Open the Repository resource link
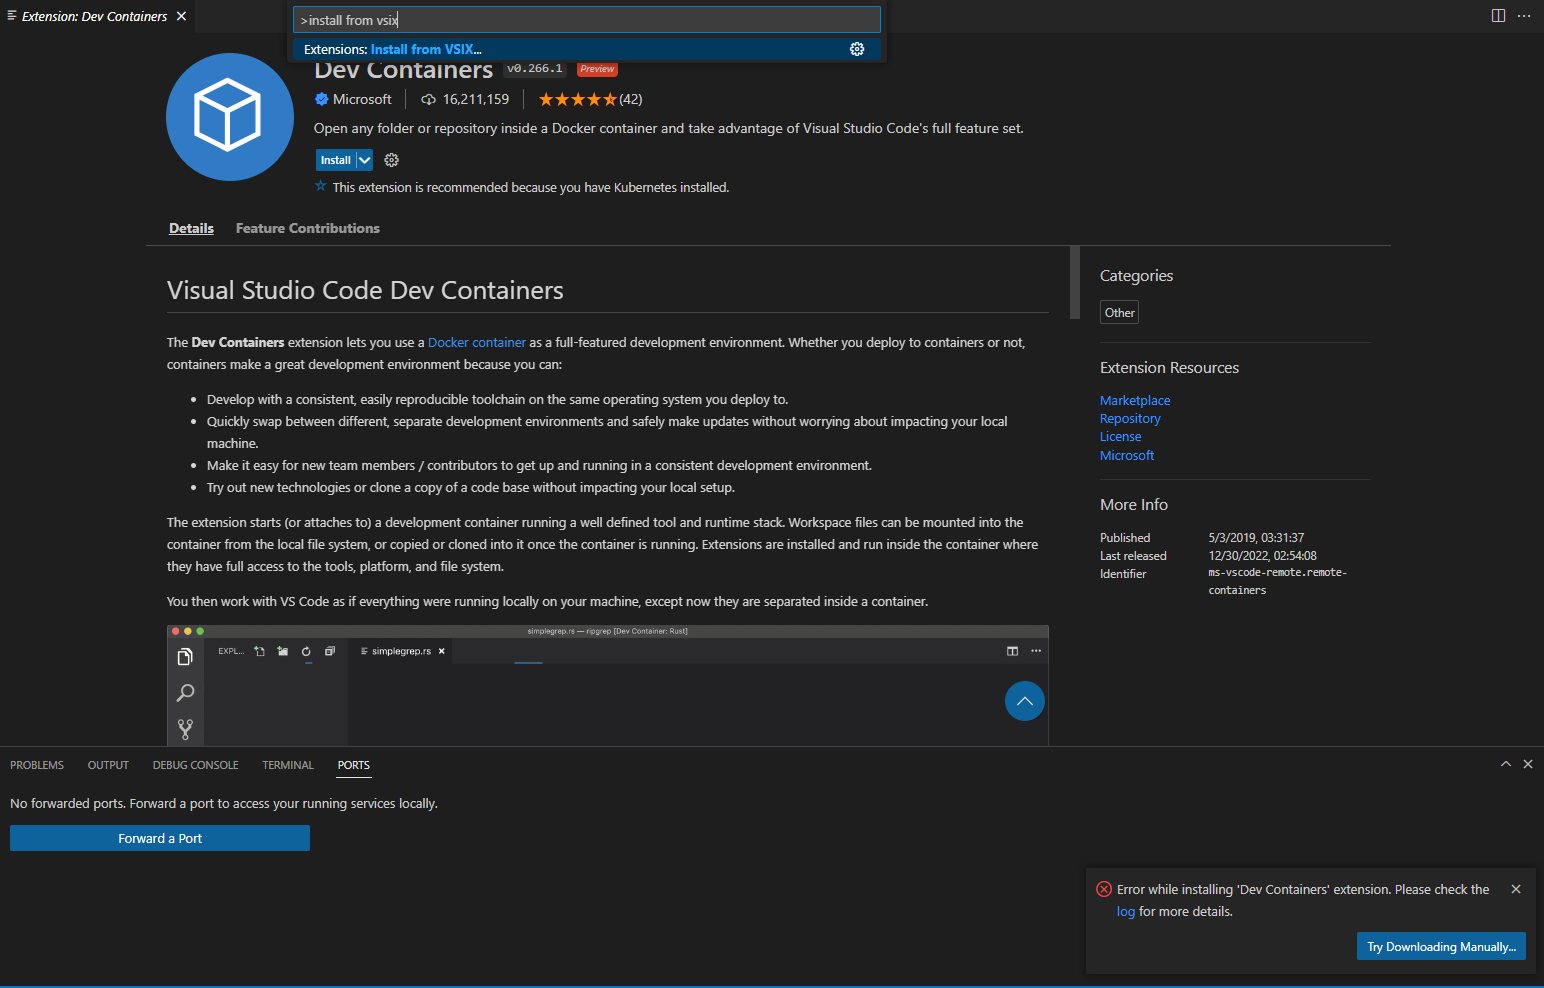The height and width of the screenshot is (988, 1544). (1130, 418)
